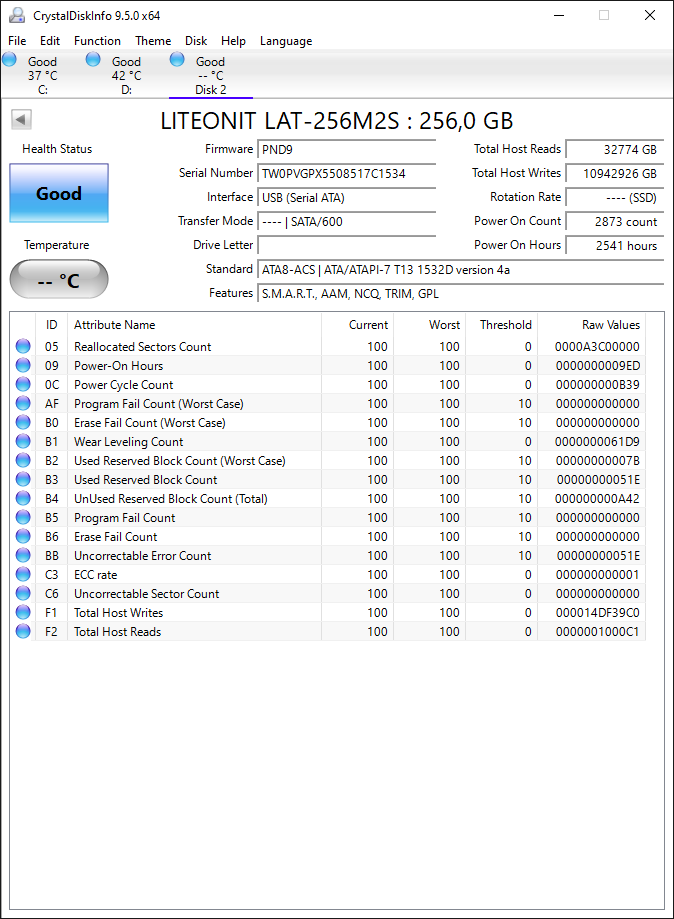The height and width of the screenshot is (919, 674).
Task: Click the Total Host Reads row status icon
Action: [x=23, y=631]
